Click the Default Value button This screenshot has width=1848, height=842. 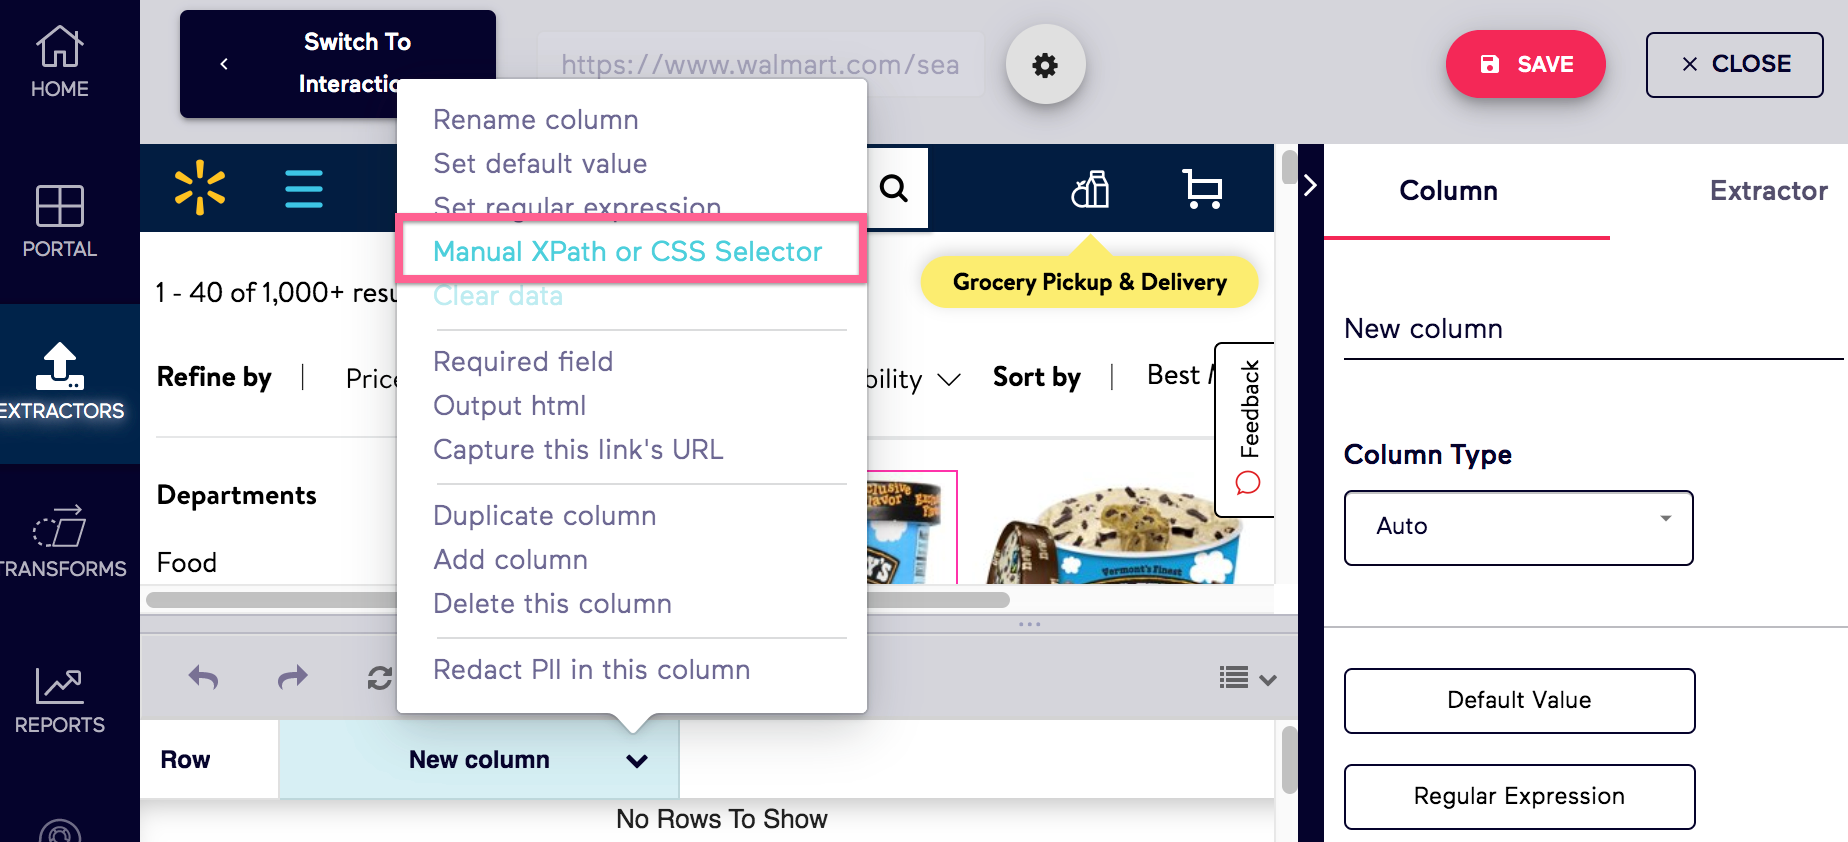[1519, 700]
